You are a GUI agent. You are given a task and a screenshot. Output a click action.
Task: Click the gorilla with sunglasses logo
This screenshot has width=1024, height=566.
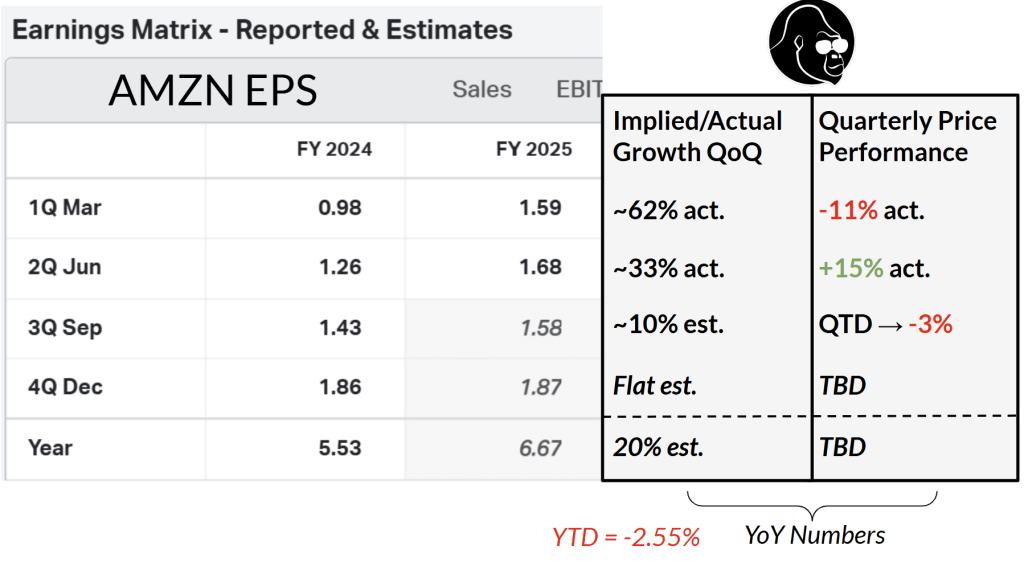[x=811, y=42]
